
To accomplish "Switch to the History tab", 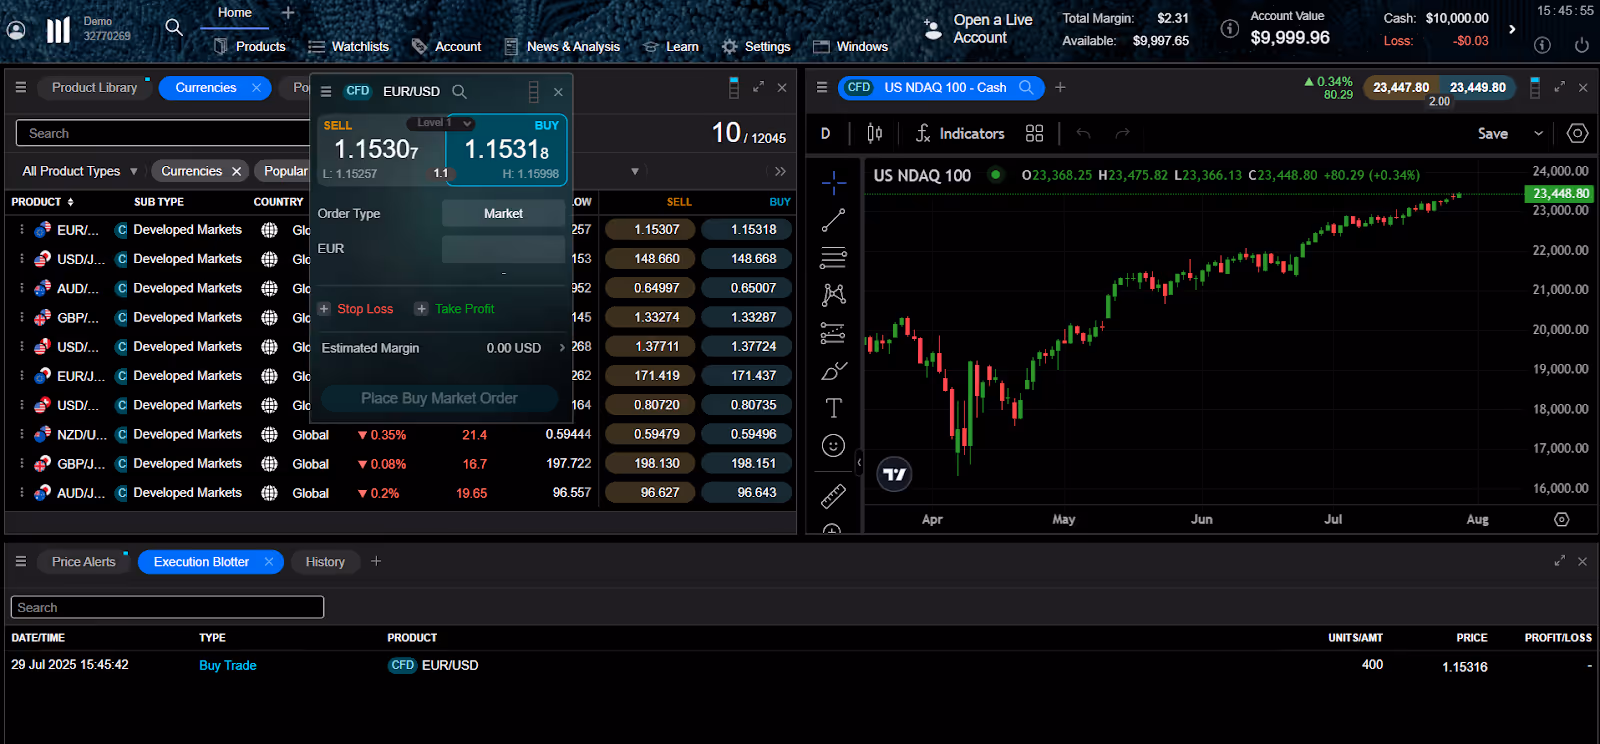I will click(x=325, y=562).
